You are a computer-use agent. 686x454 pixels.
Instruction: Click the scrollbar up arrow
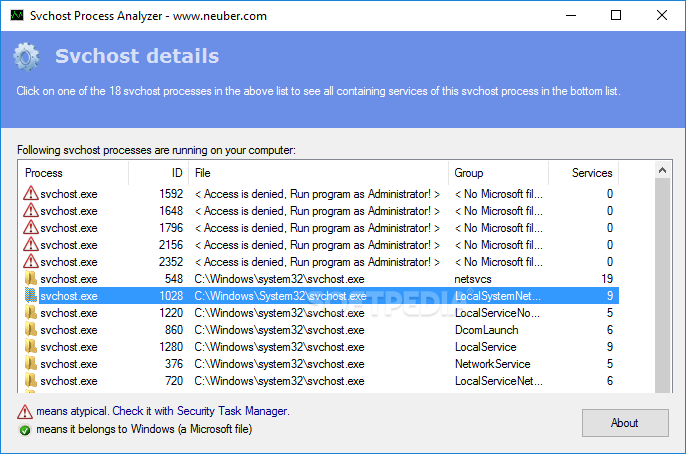(662, 171)
